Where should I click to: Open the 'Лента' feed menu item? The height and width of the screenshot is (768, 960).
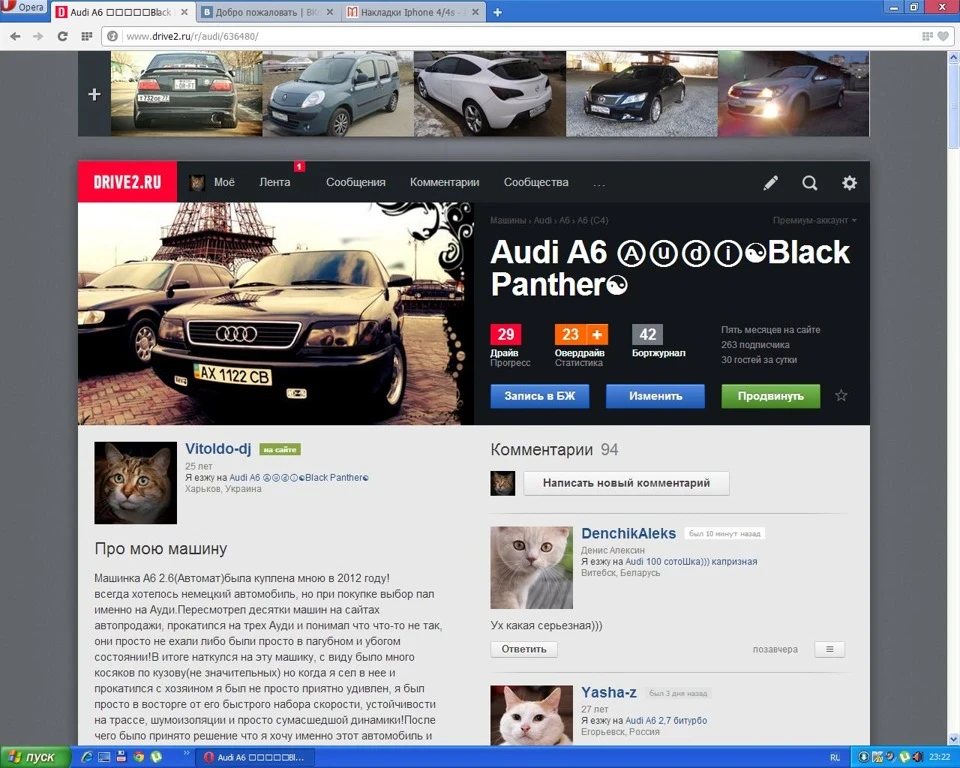pos(275,182)
